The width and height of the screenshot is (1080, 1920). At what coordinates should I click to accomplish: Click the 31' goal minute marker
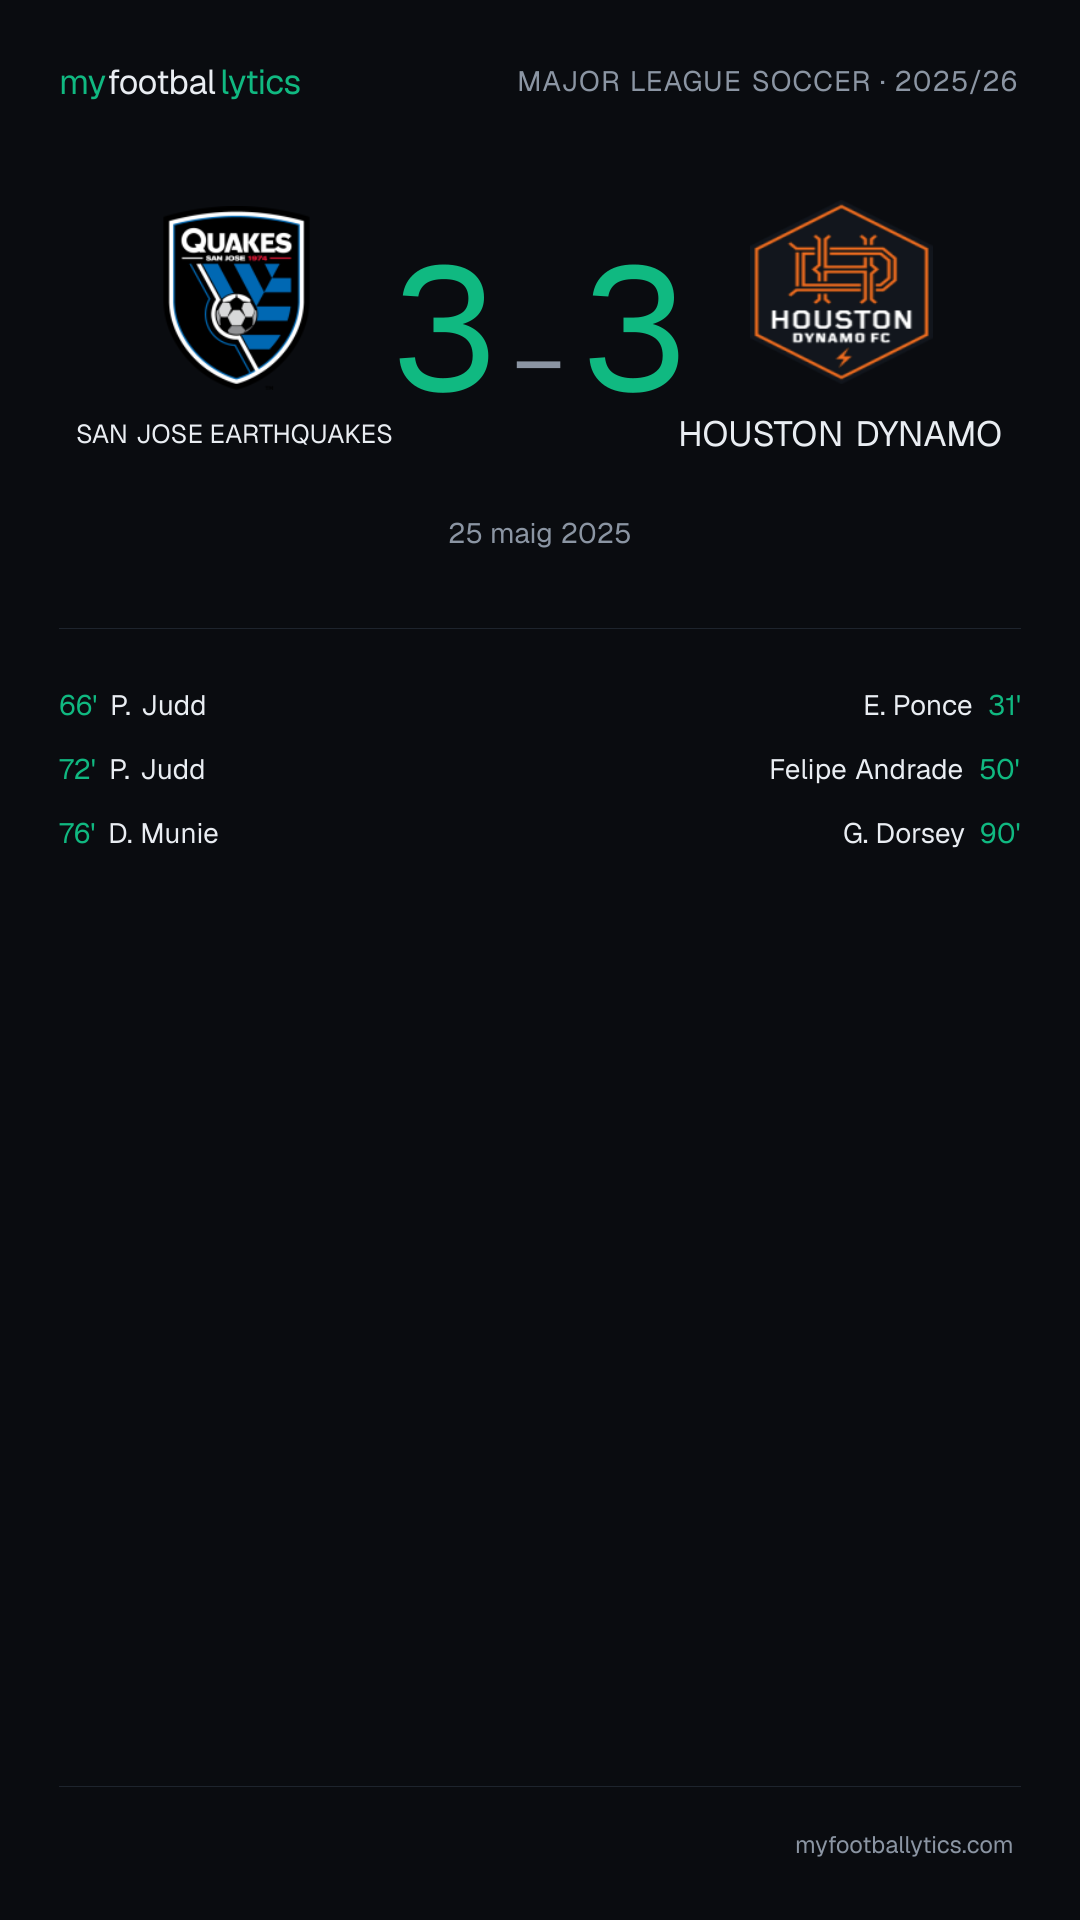coord(1004,706)
